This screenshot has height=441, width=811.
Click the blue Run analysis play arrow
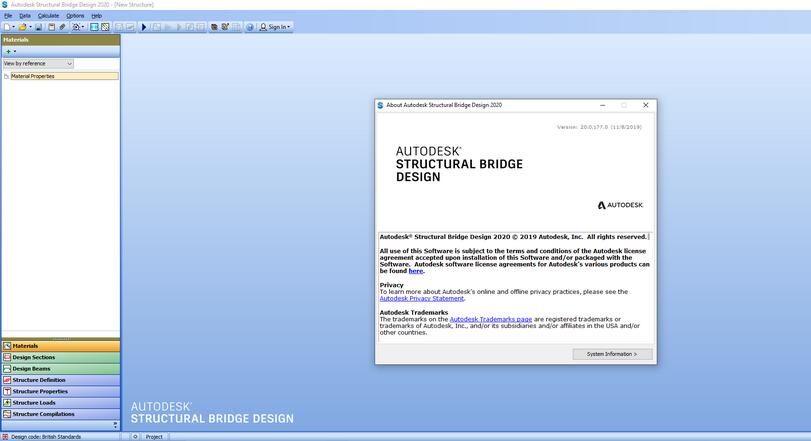click(x=144, y=27)
